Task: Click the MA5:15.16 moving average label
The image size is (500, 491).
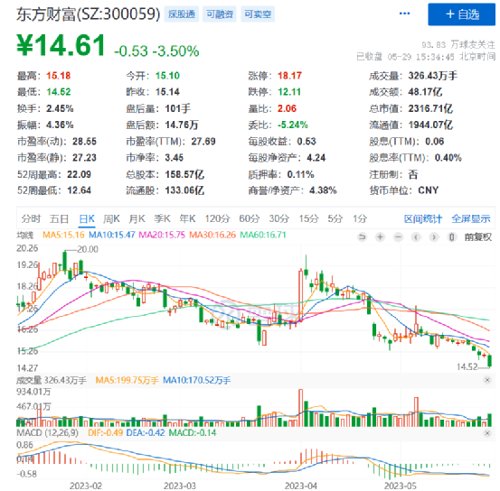Action: coord(63,235)
